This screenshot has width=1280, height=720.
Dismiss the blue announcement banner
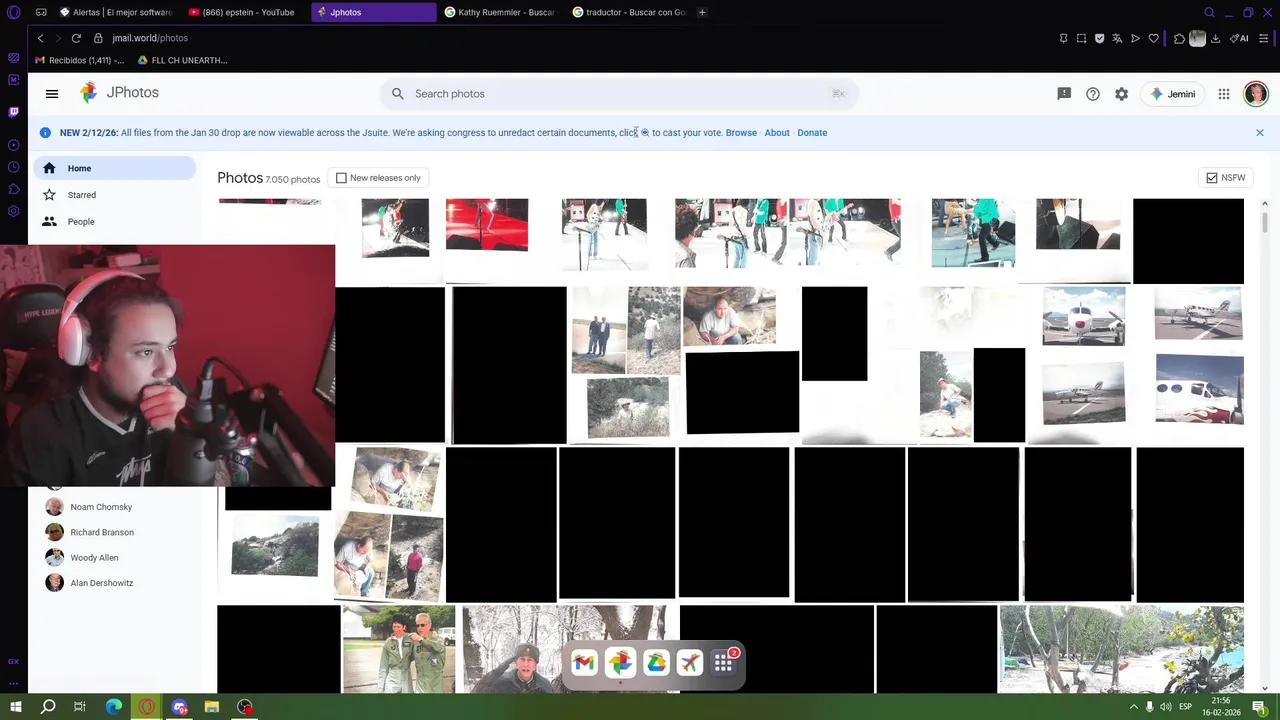[1260, 133]
